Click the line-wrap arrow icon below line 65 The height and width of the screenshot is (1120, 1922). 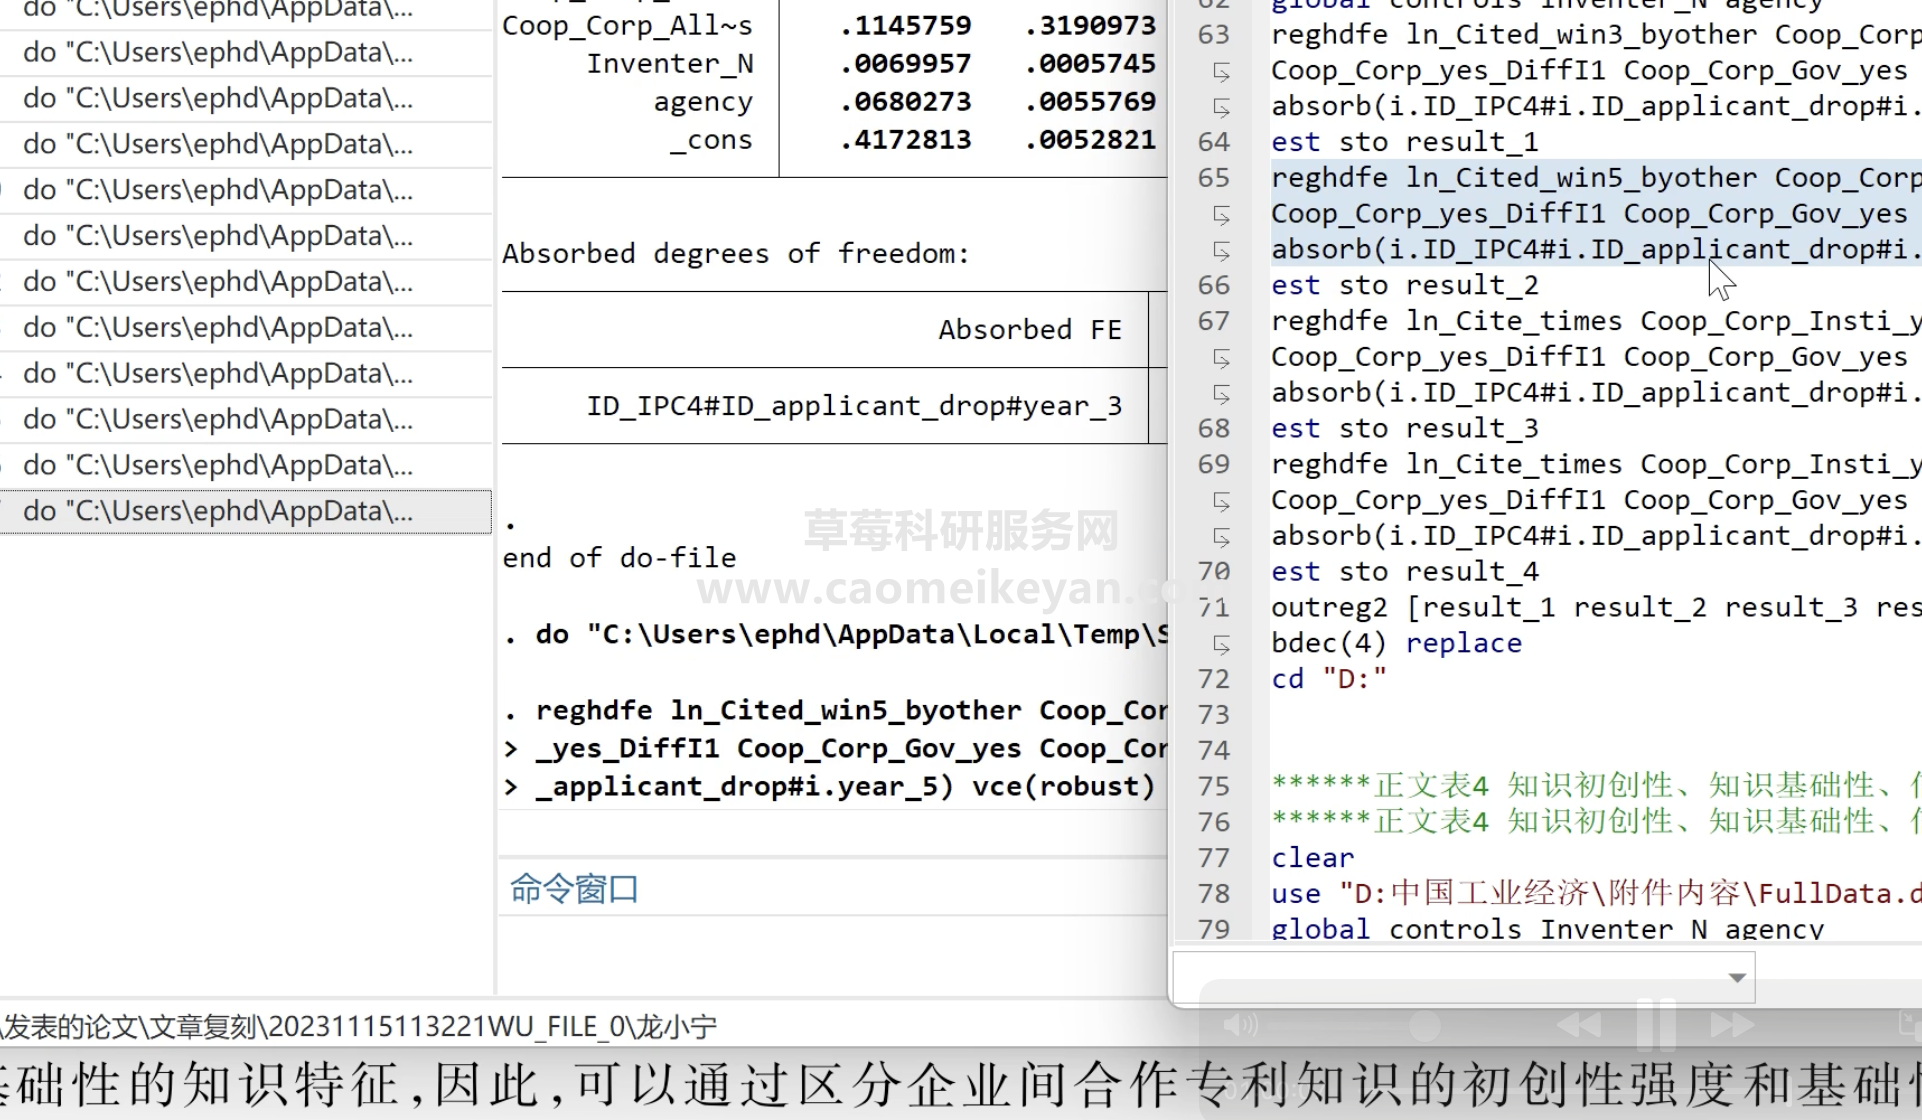(1221, 214)
